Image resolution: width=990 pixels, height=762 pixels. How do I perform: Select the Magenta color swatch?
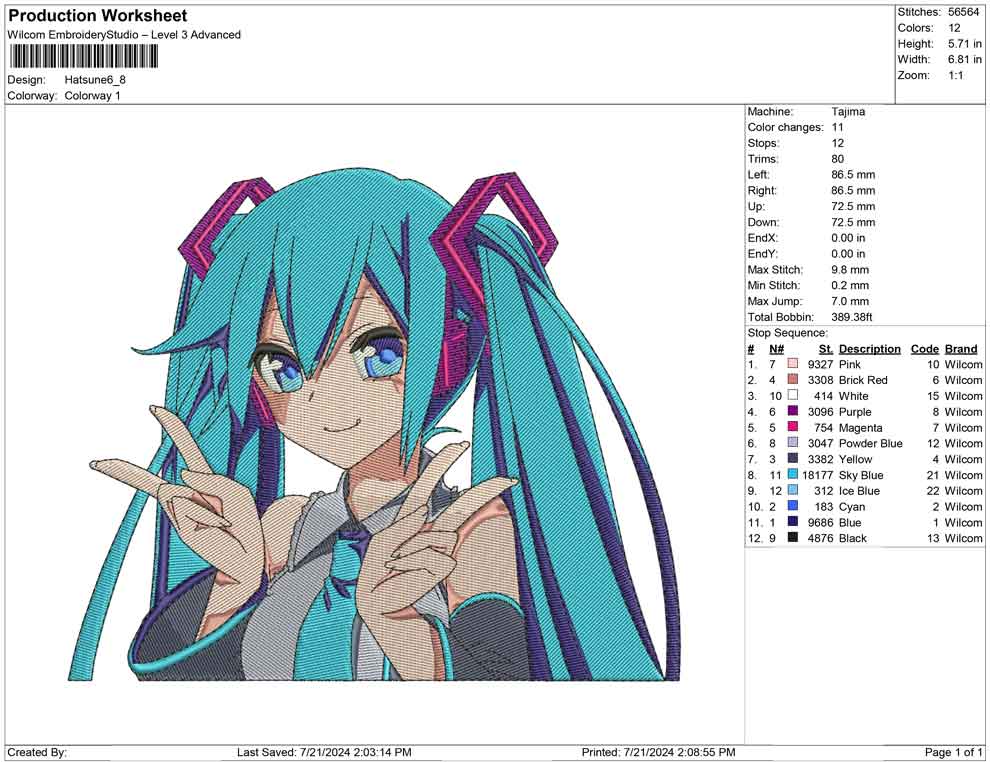pyautogui.click(x=792, y=427)
